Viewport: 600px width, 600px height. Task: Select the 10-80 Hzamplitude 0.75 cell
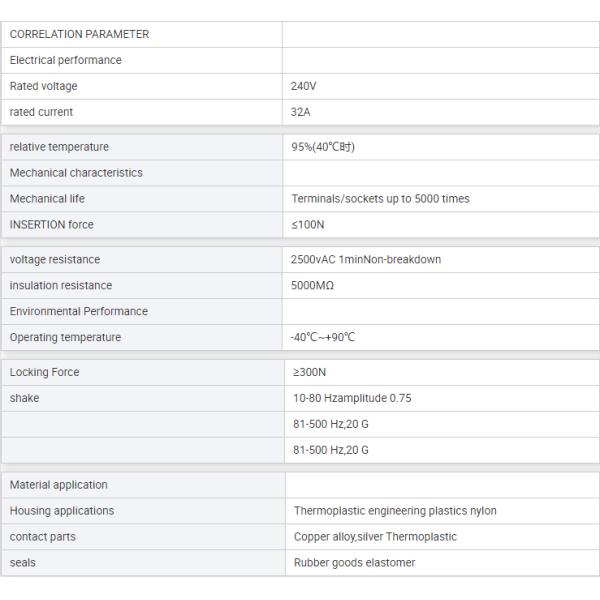tap(442, 398)
